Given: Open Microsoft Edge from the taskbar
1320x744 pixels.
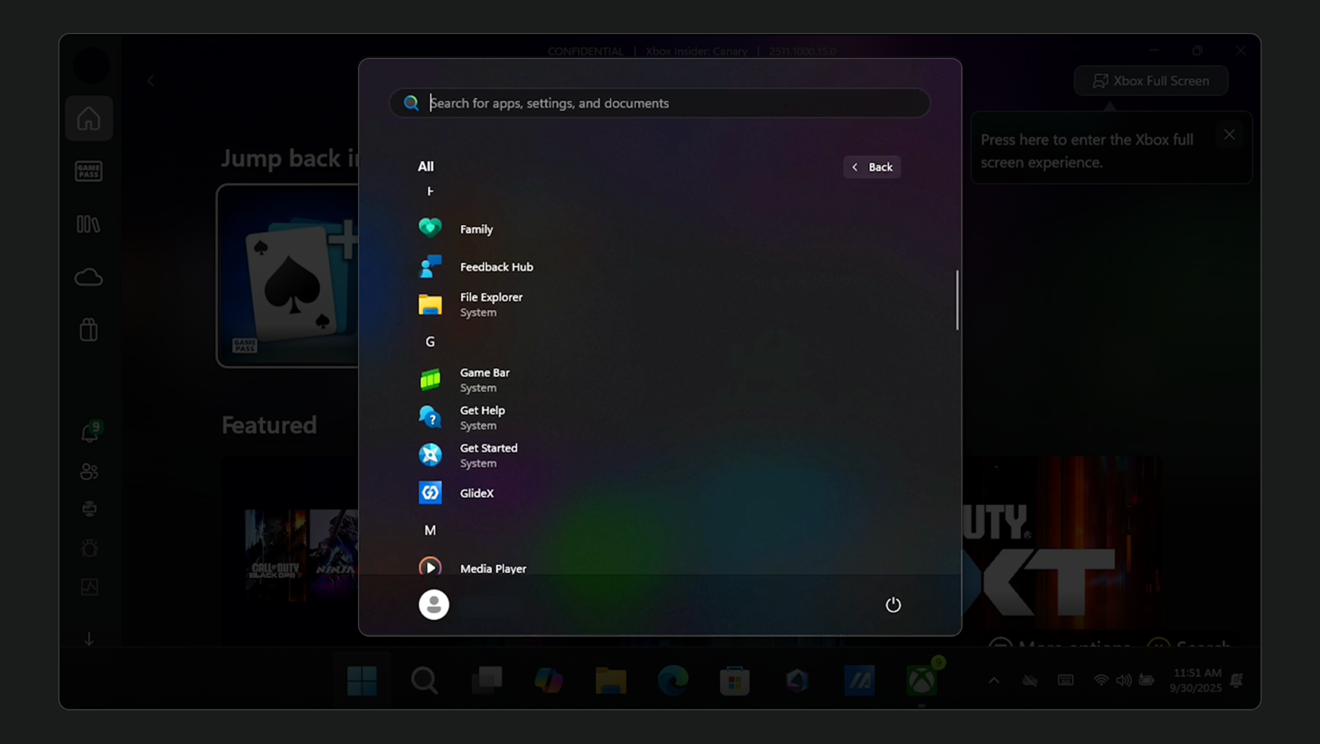Looking at the screenshot, I should tap(673, 680).
